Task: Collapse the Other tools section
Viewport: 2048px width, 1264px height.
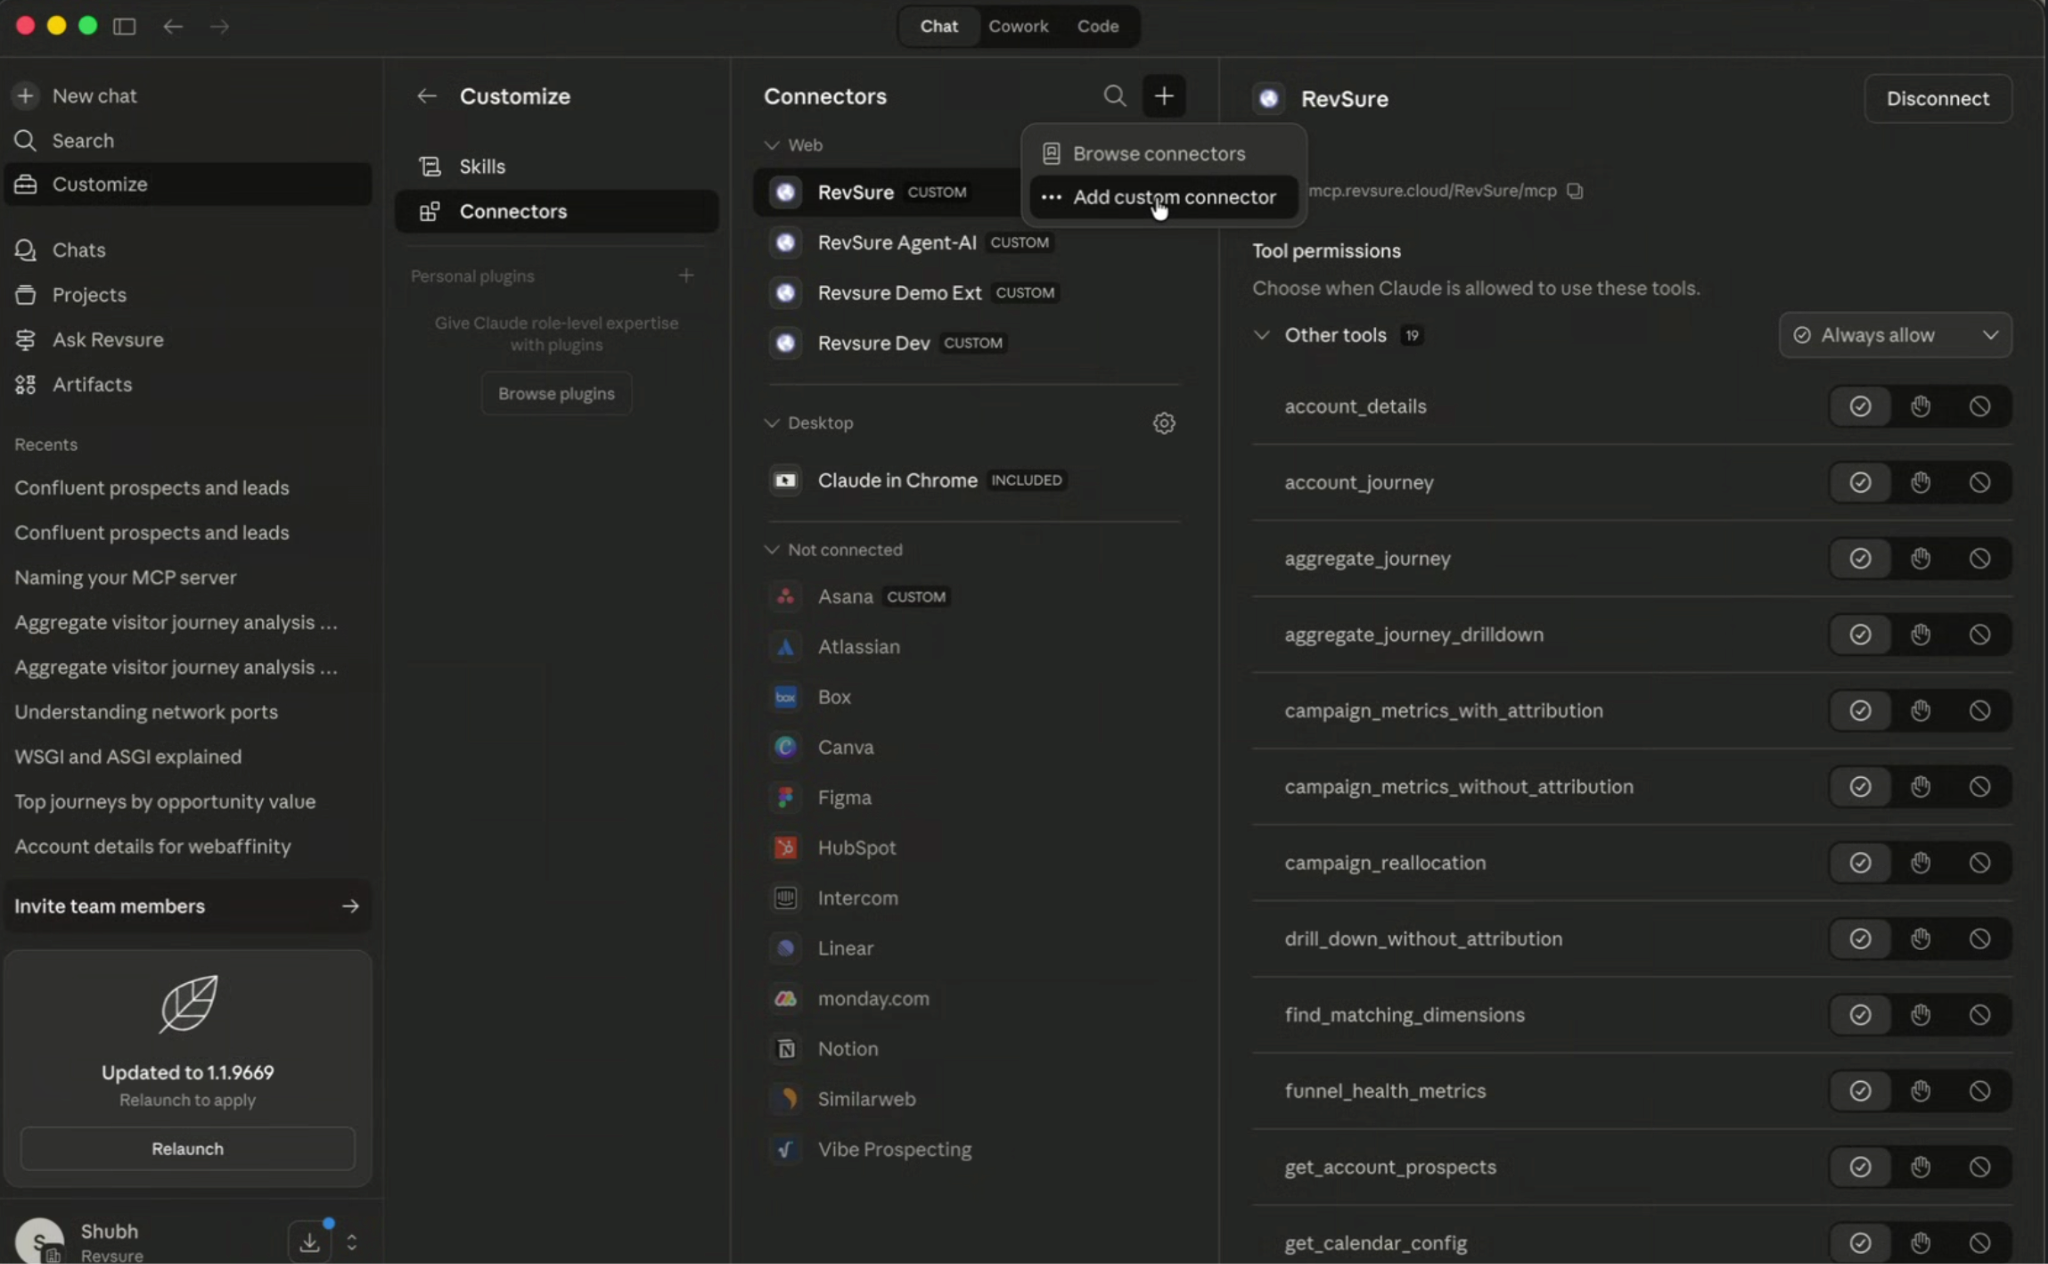Action: pos(1262,335)
